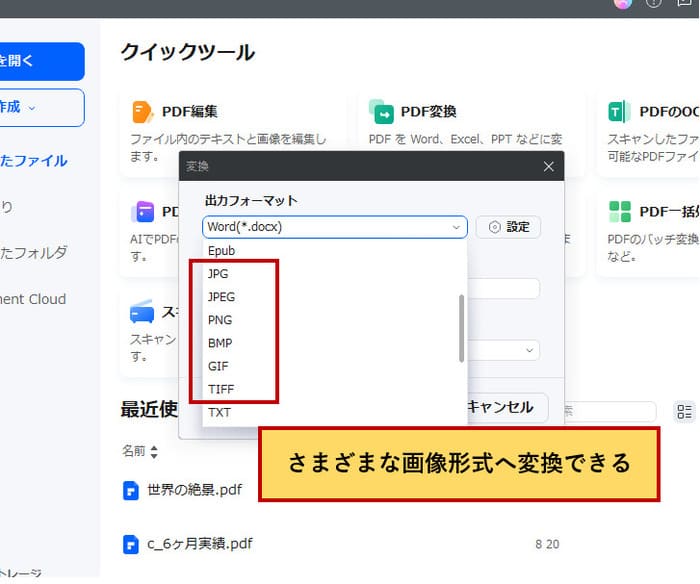Open the PDF変換 tool icon

[x=380, y=111]
